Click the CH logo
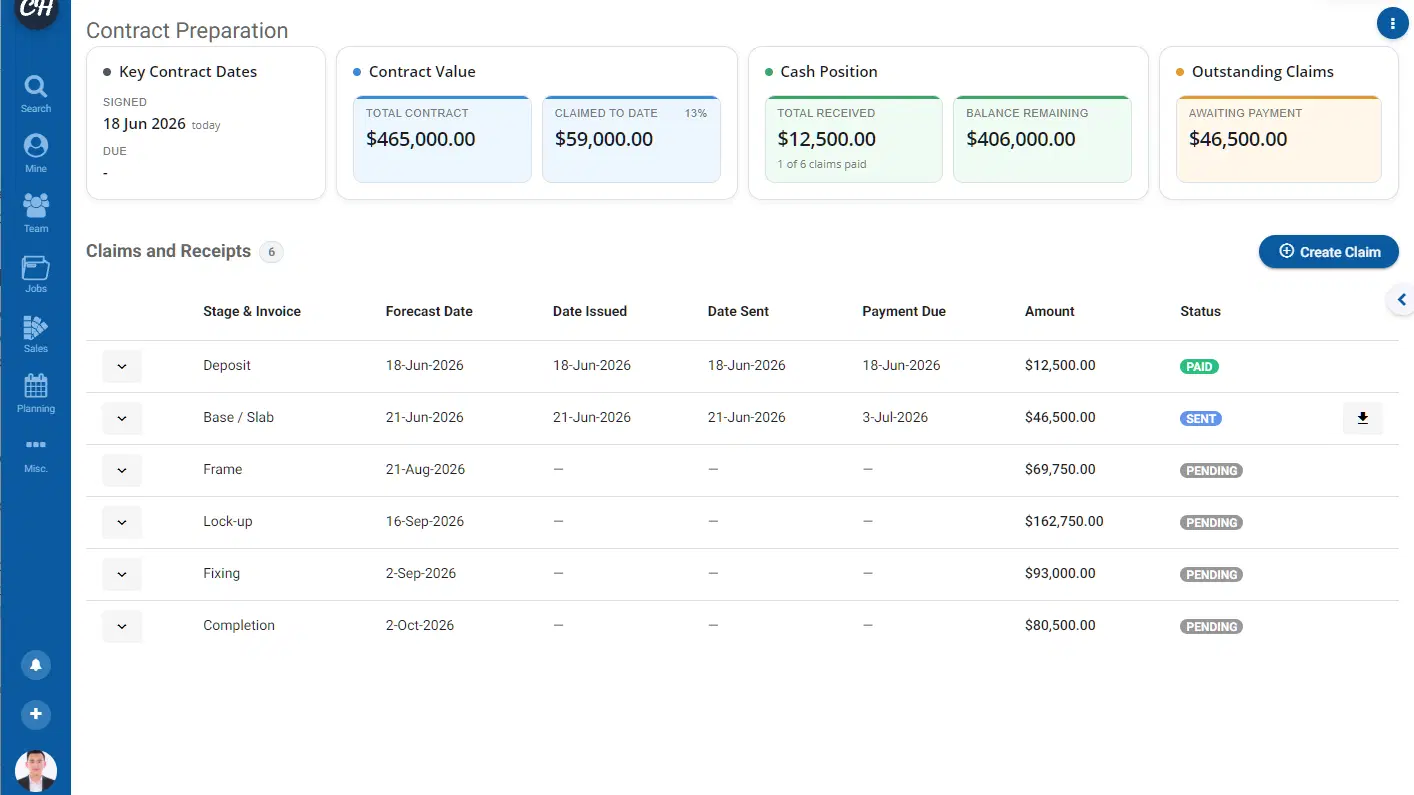The height and width of the screenshot is (795, 1414). click(x=36, y=10)
